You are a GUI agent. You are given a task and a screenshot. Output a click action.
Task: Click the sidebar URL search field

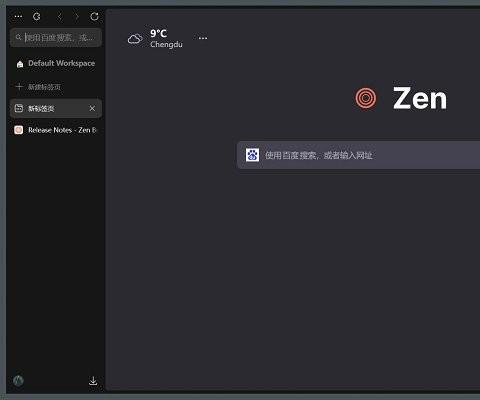pos(56,37)
